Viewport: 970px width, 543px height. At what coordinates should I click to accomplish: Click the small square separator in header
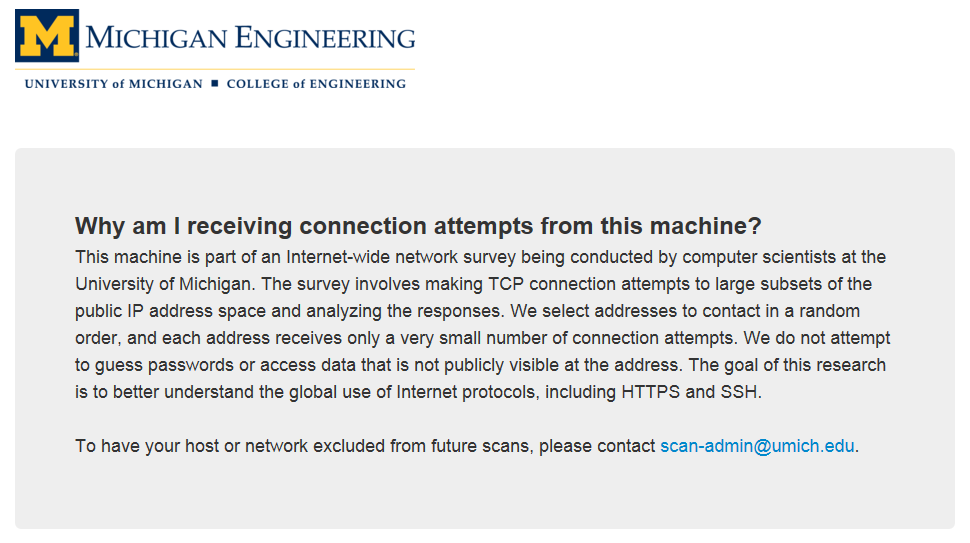pyautogui.click(x=214, y=84)
